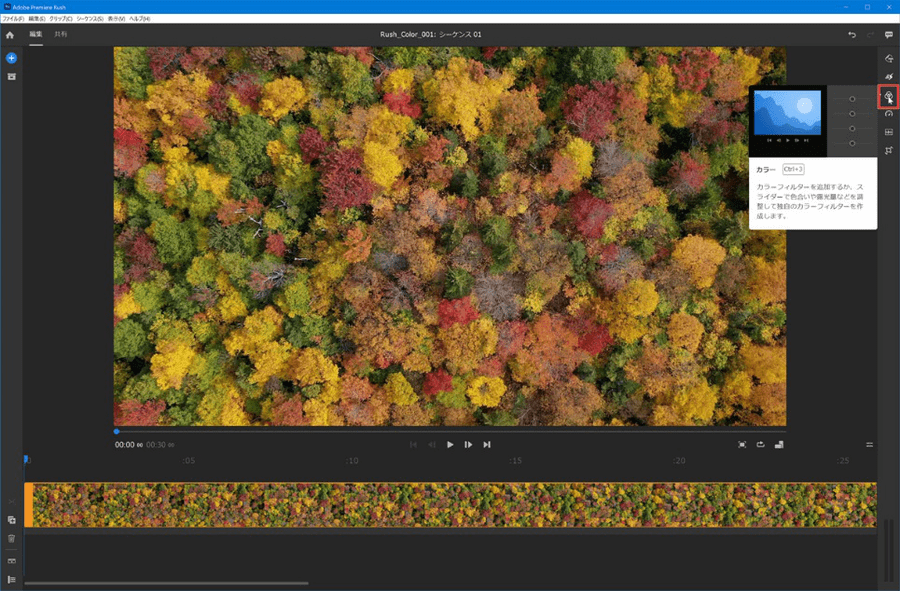Open the Speed panel icon
Viewport: 900px width, 591px height.
pos(888,114)
